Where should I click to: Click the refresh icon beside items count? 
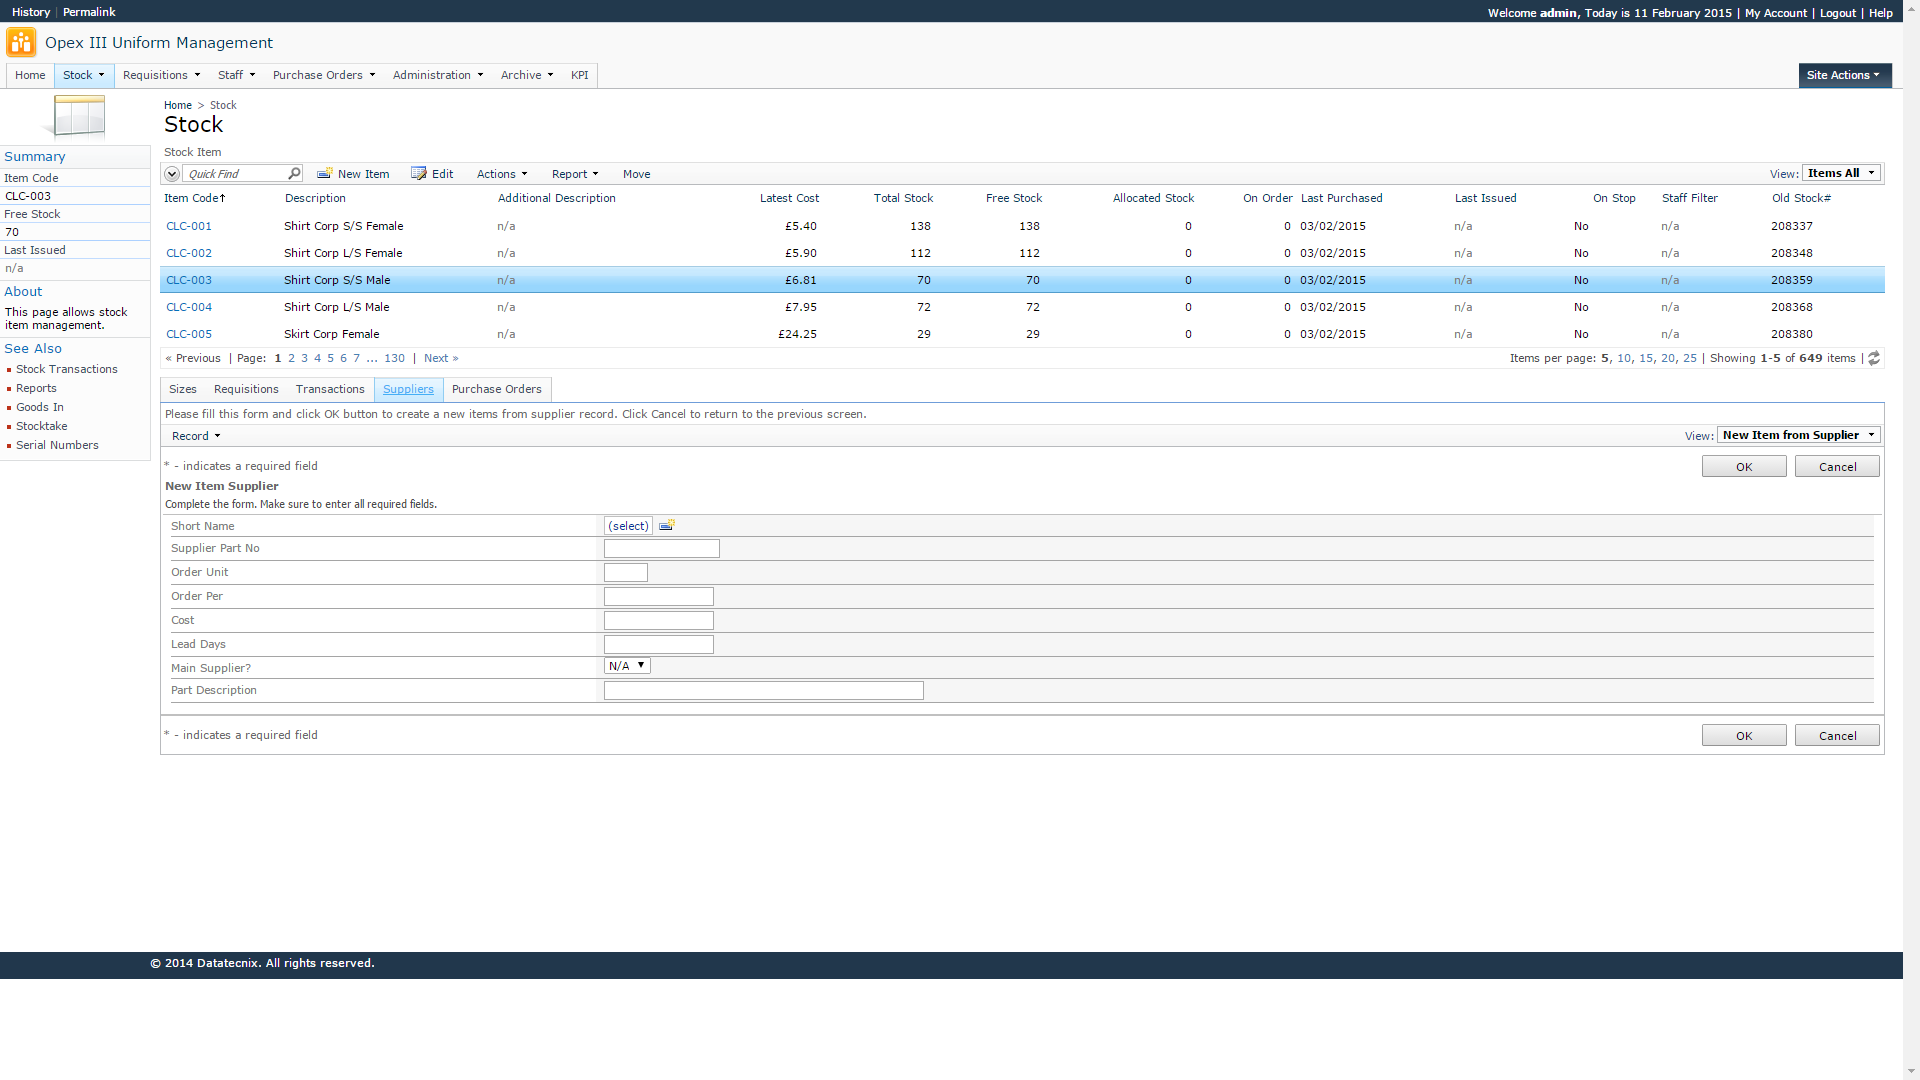(1874, 358)
